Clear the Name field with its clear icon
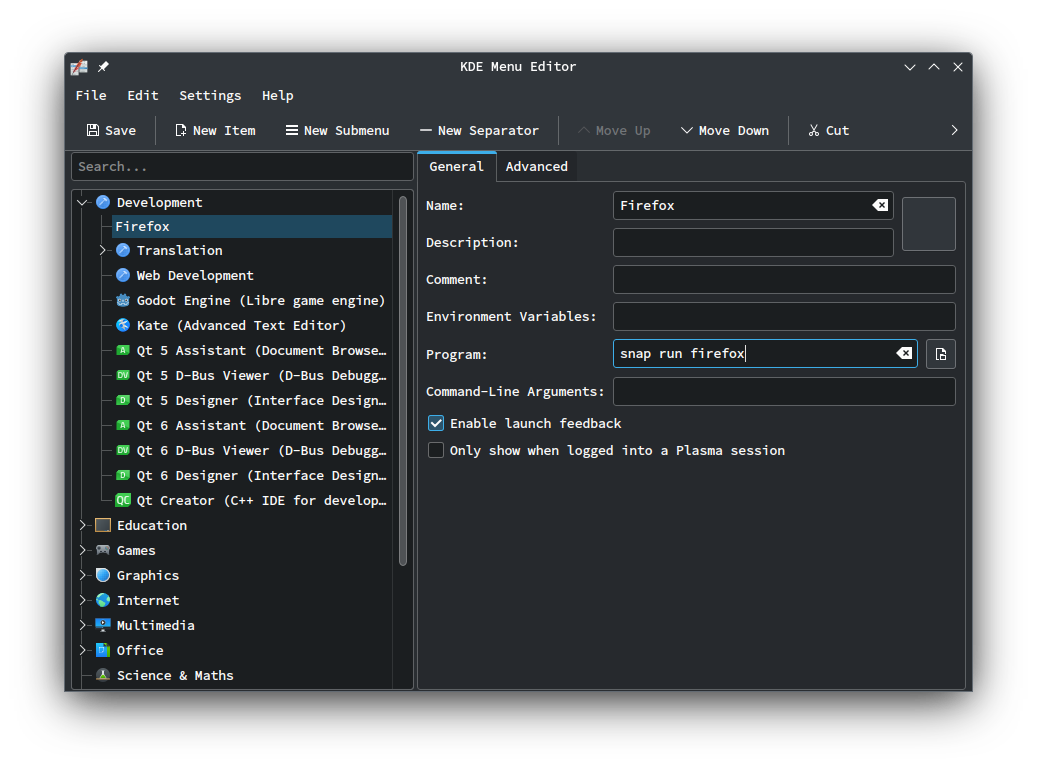This screenshot has width=1037, height=768. pos(880,205)
